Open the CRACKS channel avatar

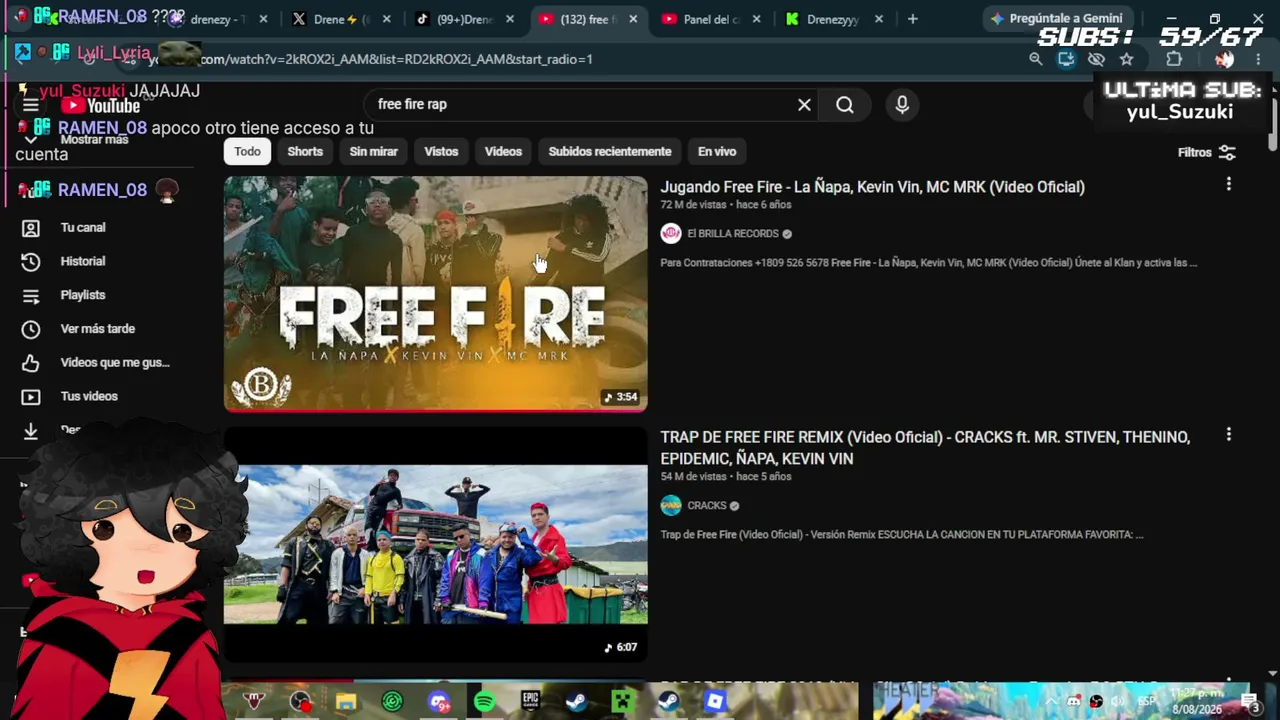[x=671, y=505]
